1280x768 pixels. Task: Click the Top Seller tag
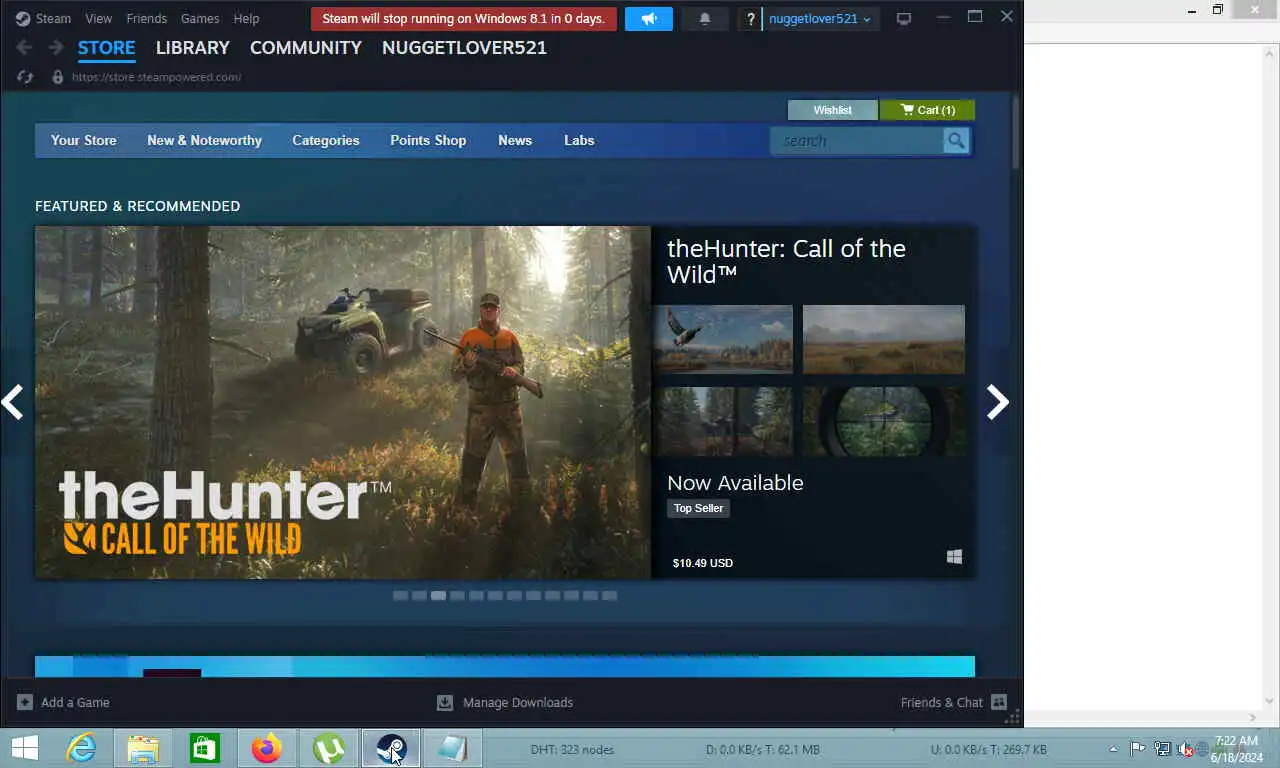(698, 508)
